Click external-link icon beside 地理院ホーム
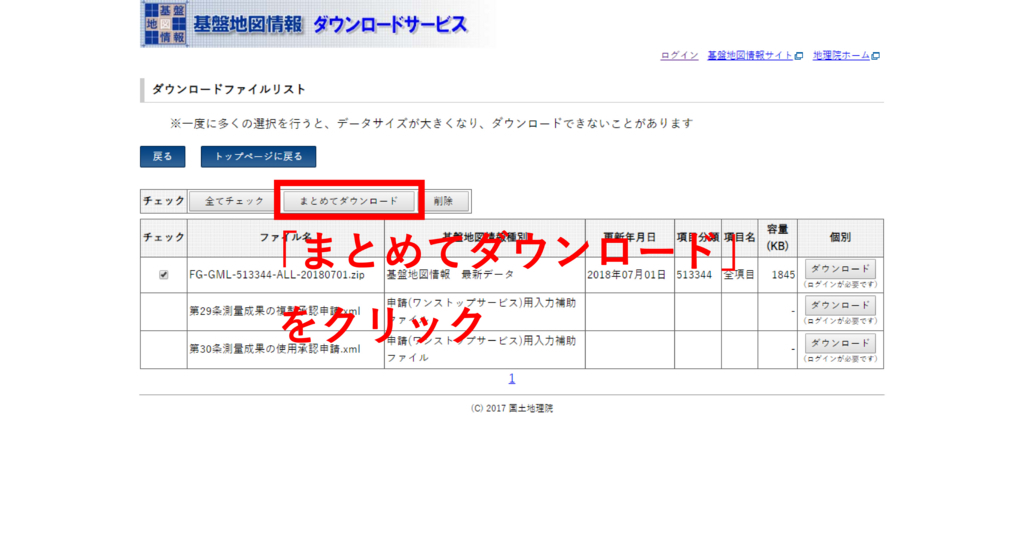The height and width of the screenshot is (550, 1024). [x=876, y=56]
